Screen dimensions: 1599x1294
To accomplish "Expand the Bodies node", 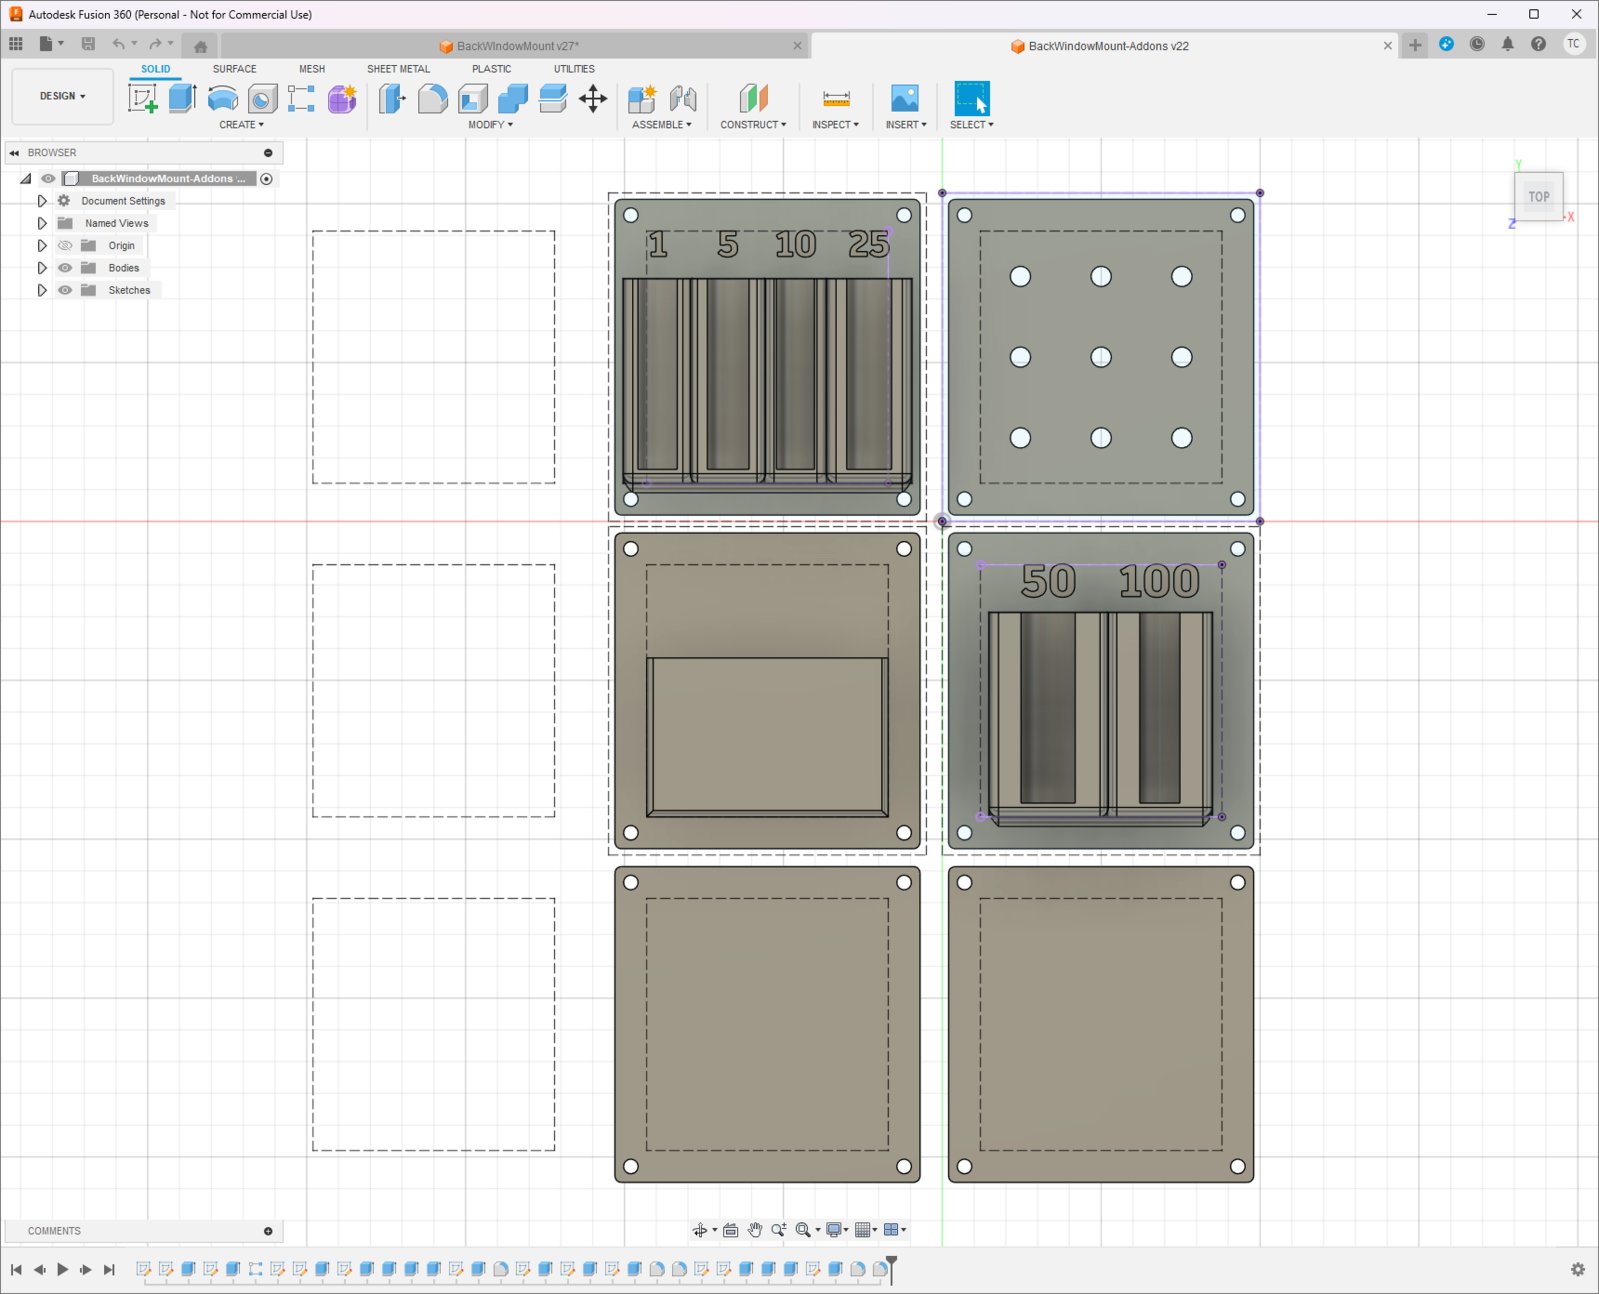I will [41, 268].
